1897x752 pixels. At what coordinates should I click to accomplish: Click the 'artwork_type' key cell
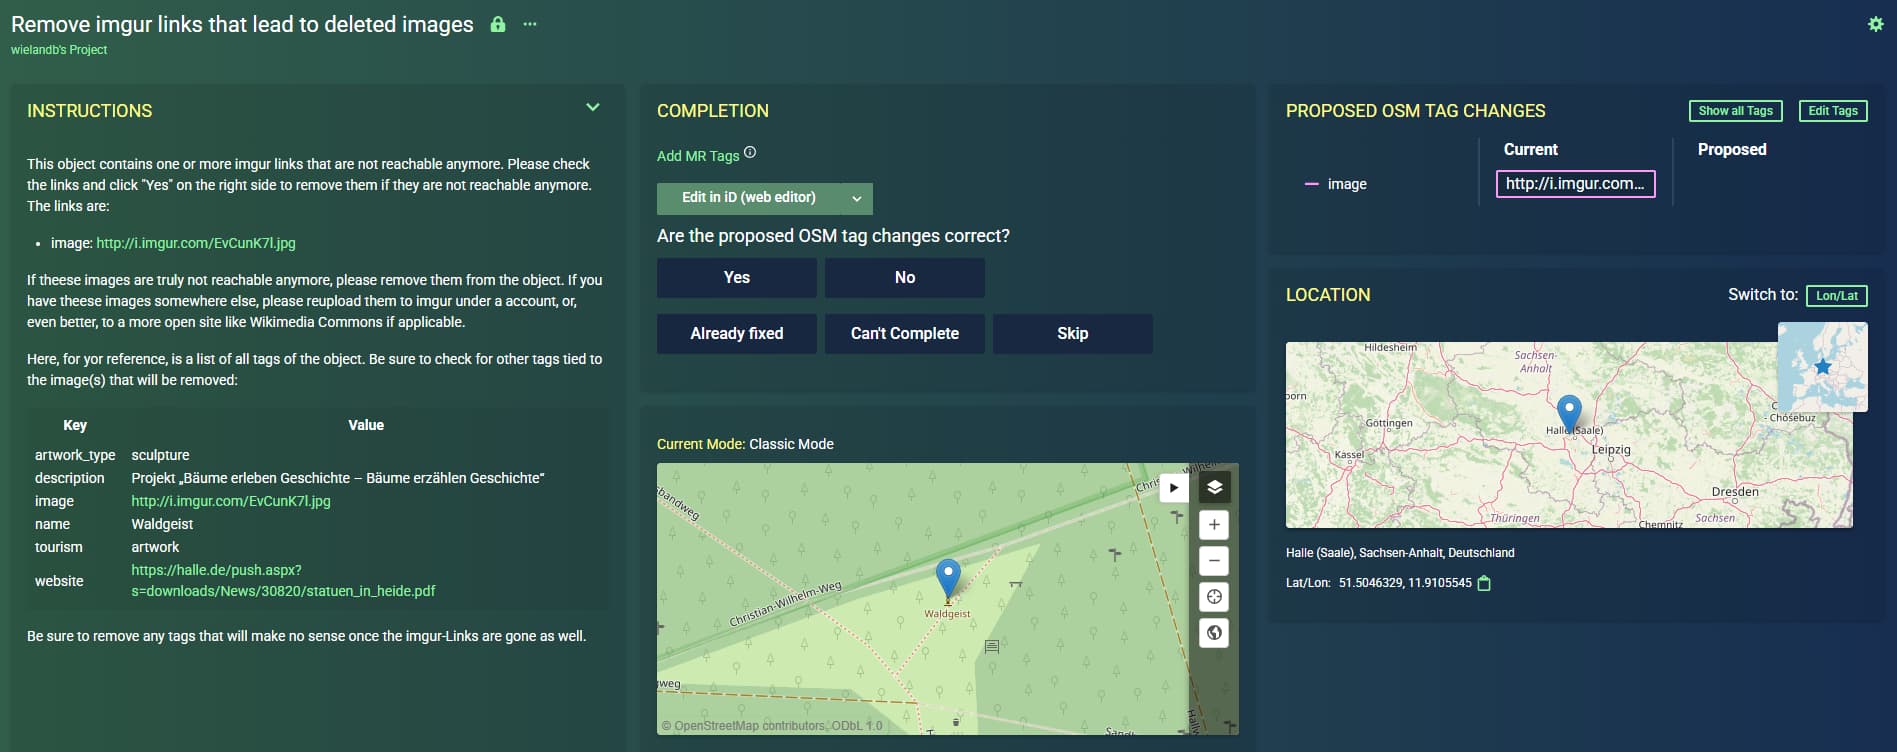[x=75, y=455]
